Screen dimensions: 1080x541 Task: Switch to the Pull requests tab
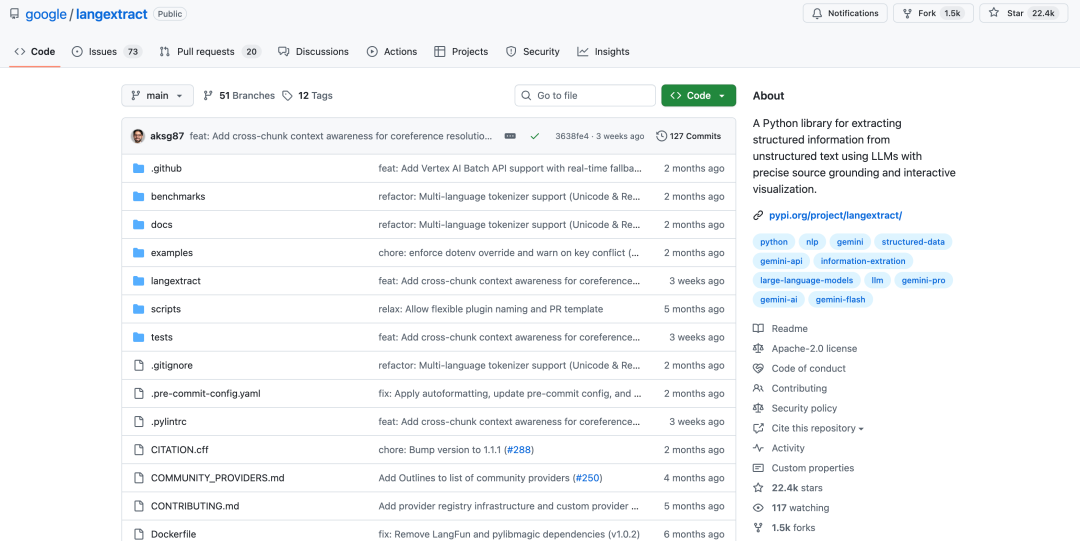(x=209, y=51)
